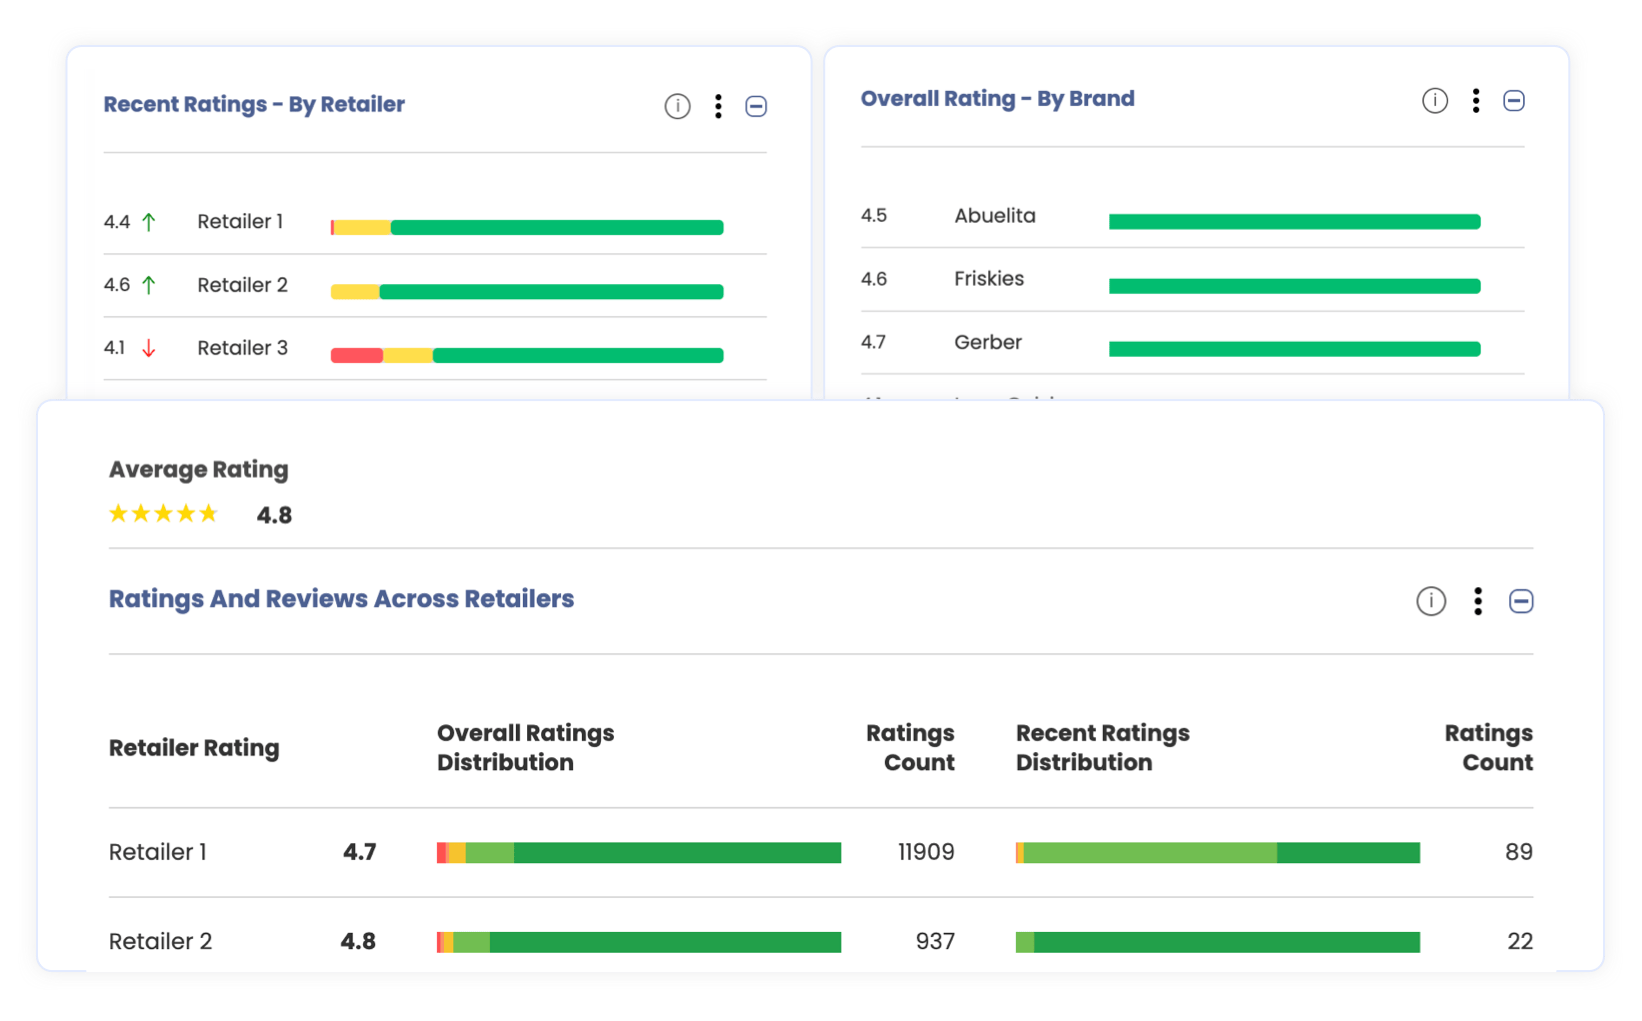Click the fifth star under Average Rating

pos(210,513)
